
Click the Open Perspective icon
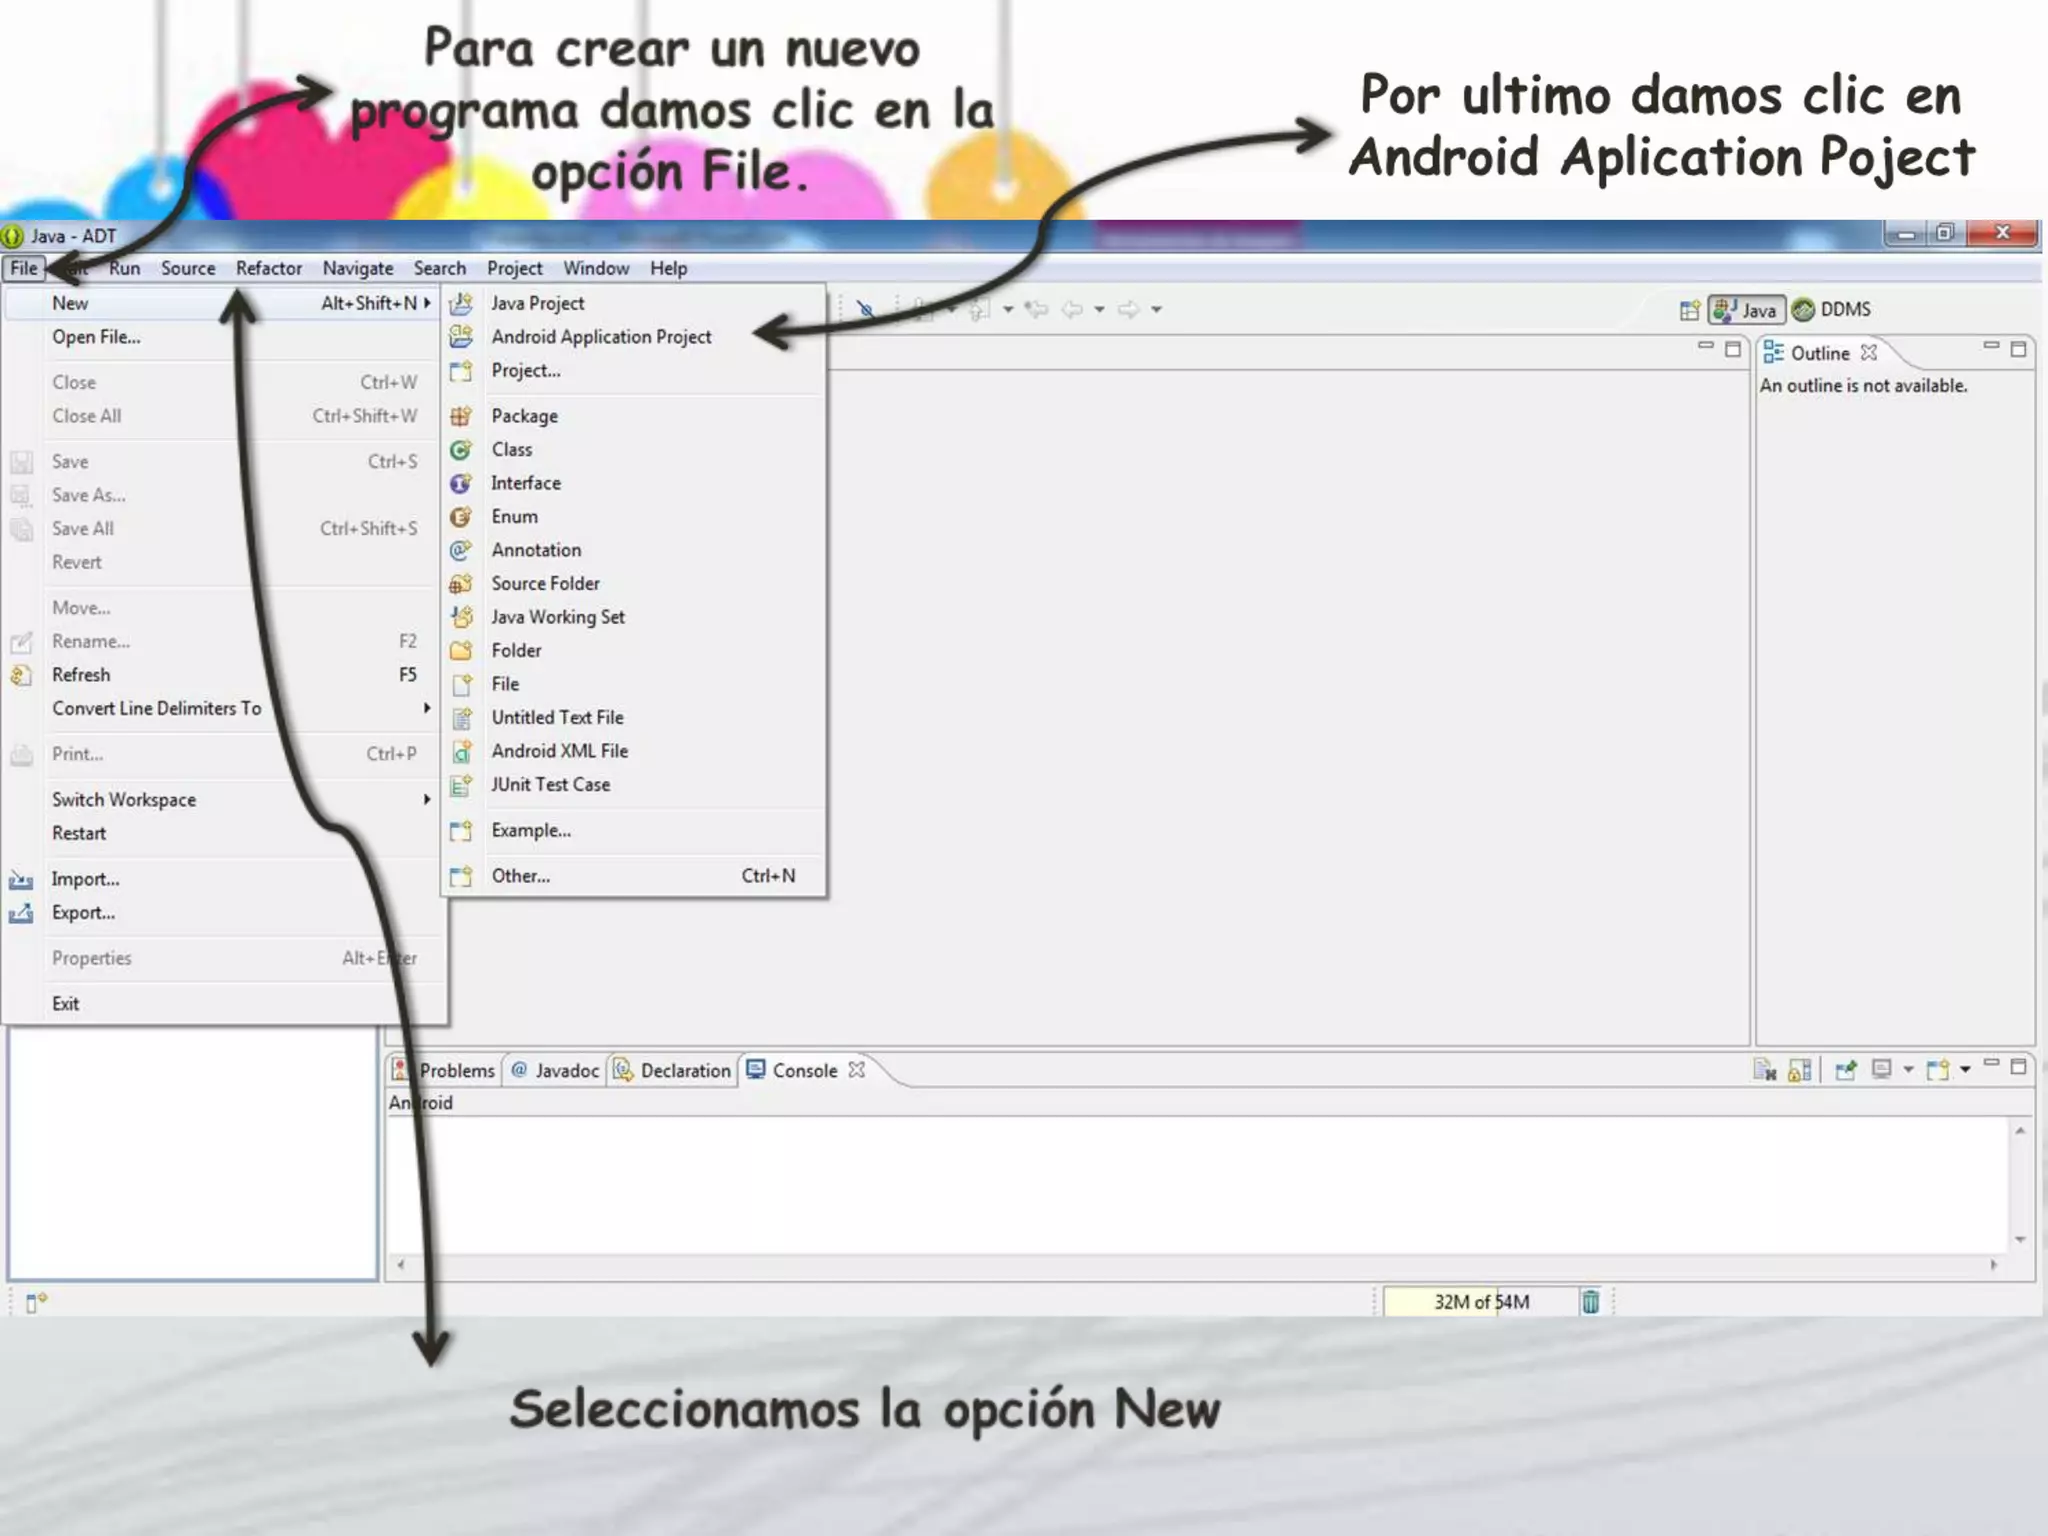pyautogui.click(x=1689, y=310)
